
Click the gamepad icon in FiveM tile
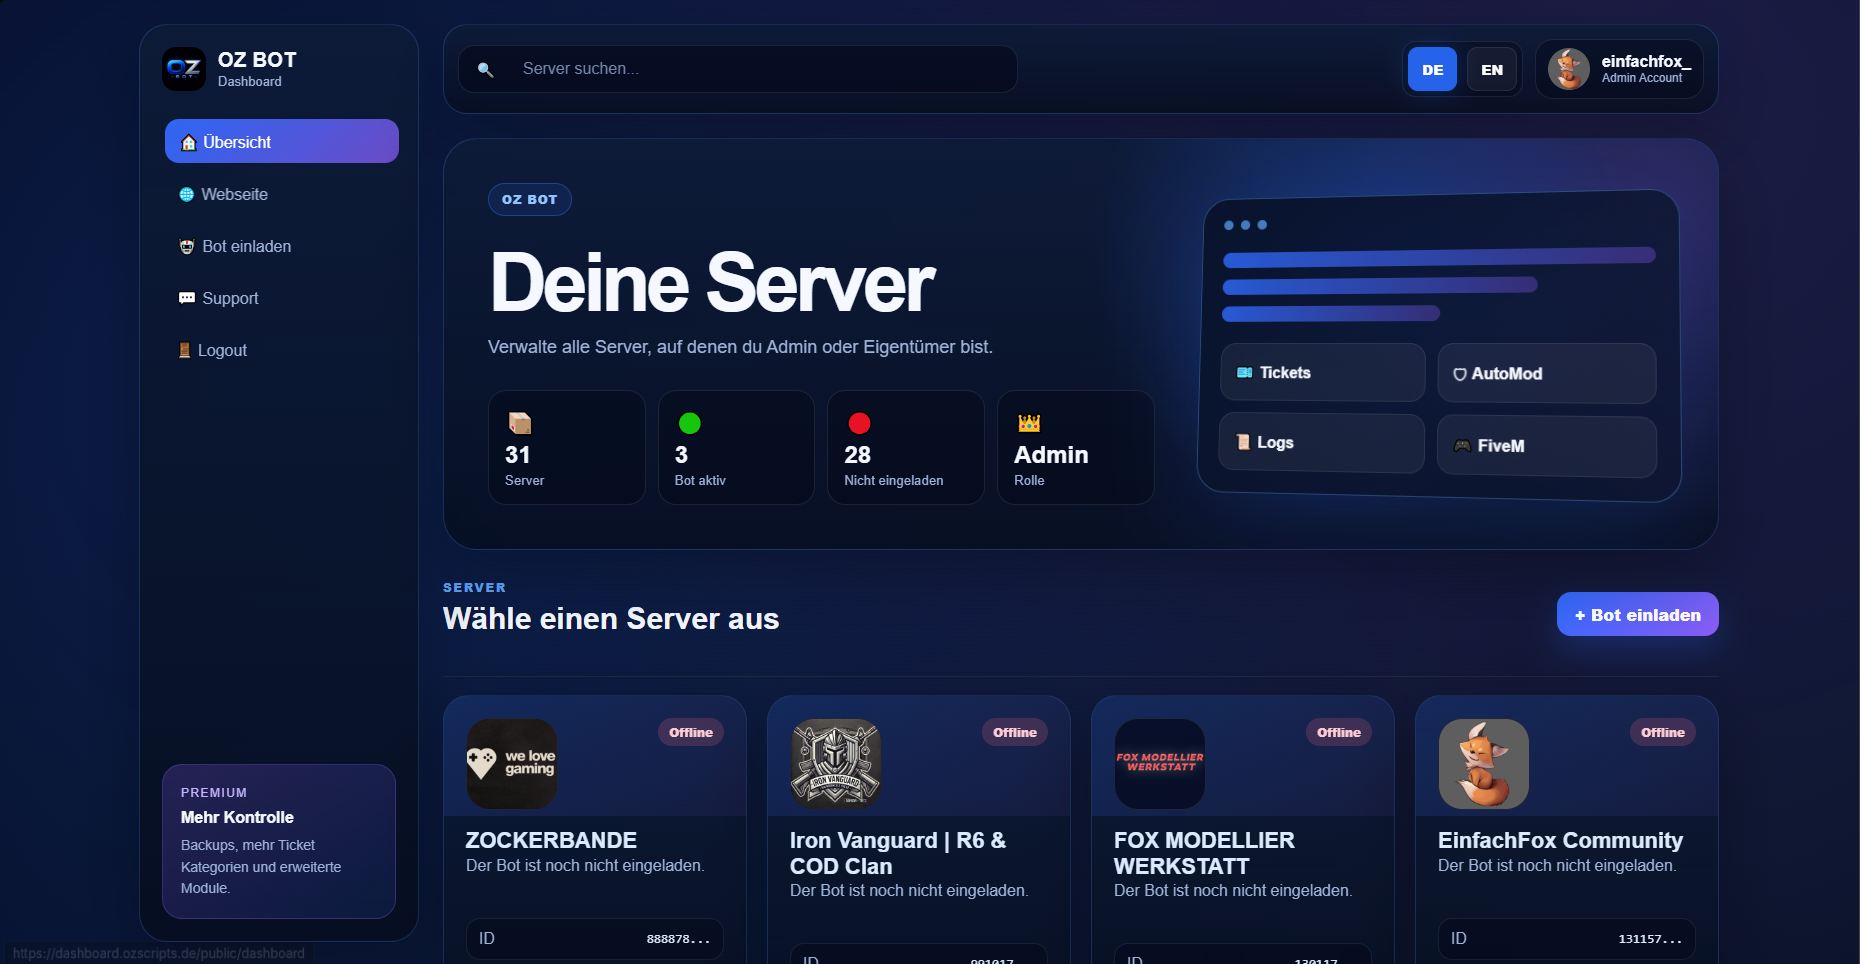[x=1462, y=446]
